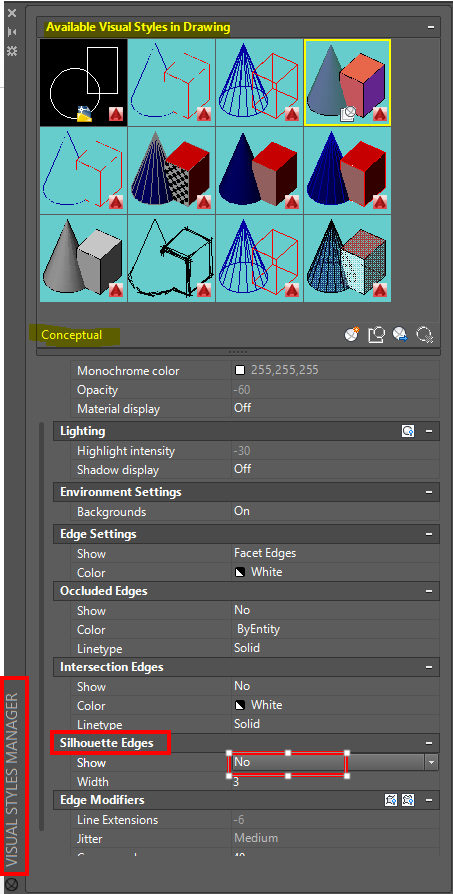Click Opacity value -60
The height and width of the screenshot is (894, 453).
pos(242,390)
